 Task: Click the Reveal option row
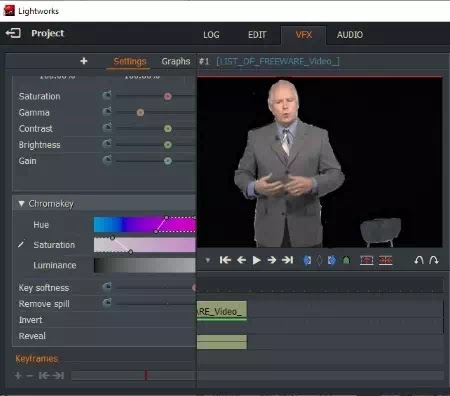(104, 336)
